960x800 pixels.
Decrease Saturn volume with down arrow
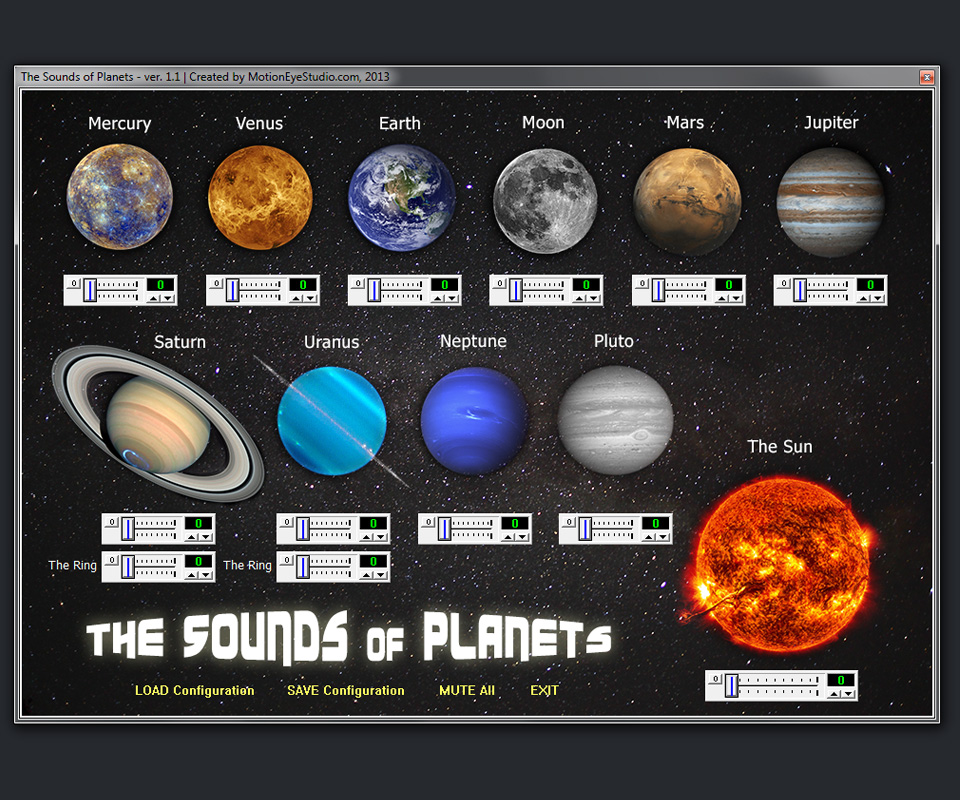pos(206,537)
